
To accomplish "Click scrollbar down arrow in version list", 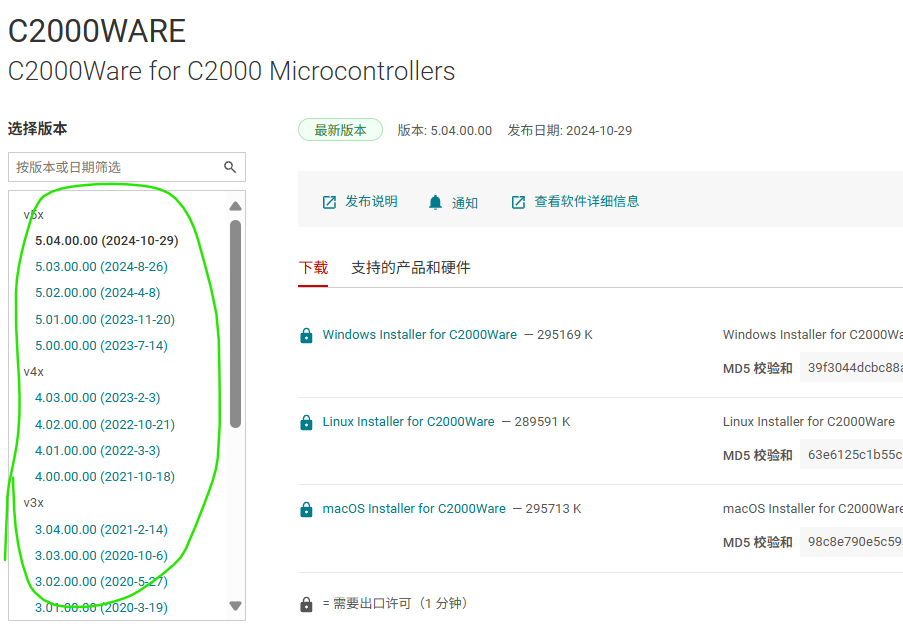I will (x=234, y=605).
